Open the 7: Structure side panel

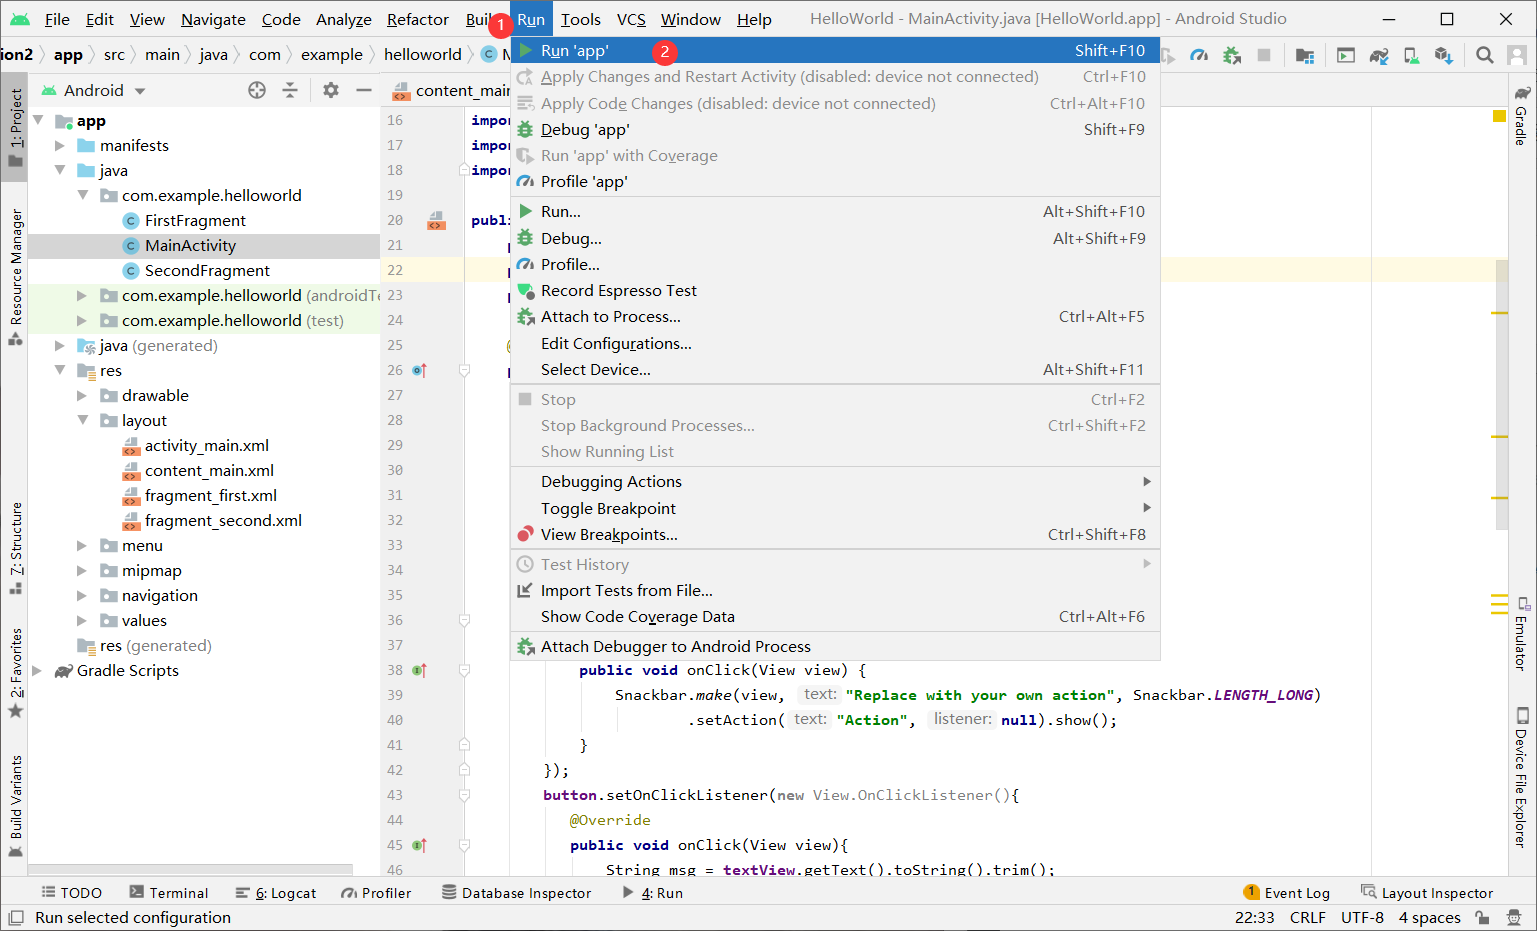[x=15, y=548]
